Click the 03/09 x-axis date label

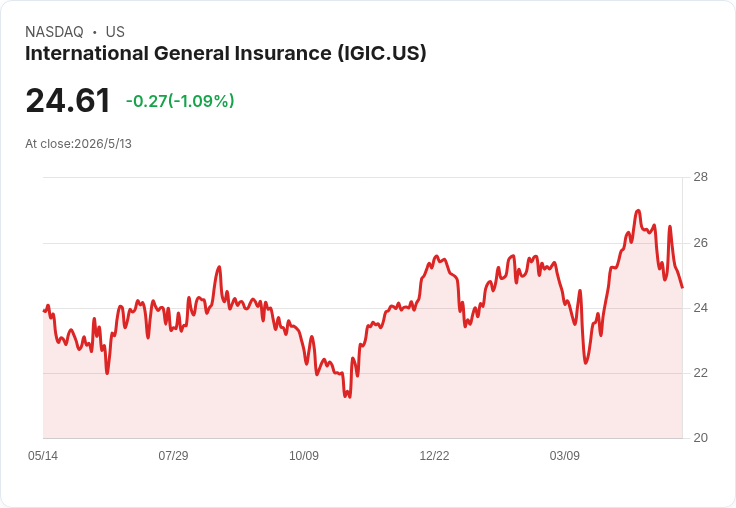pyautogui.click(x=565, y=455)
